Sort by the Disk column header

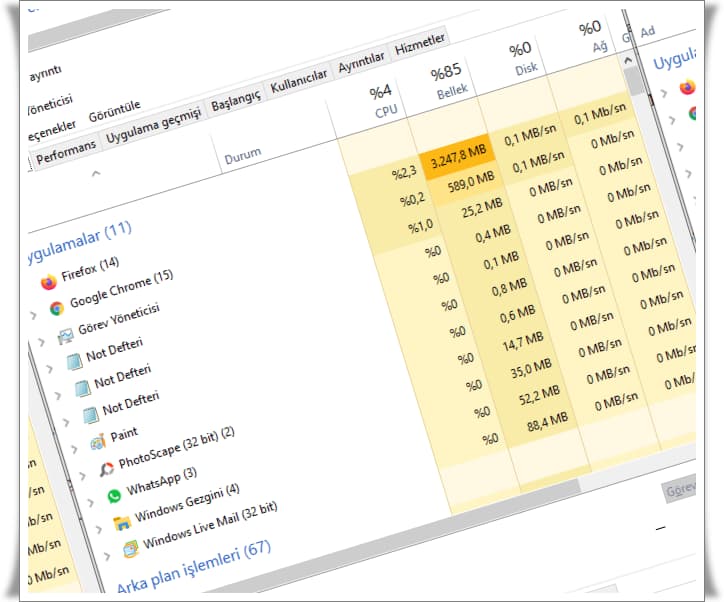coord(523,59)
